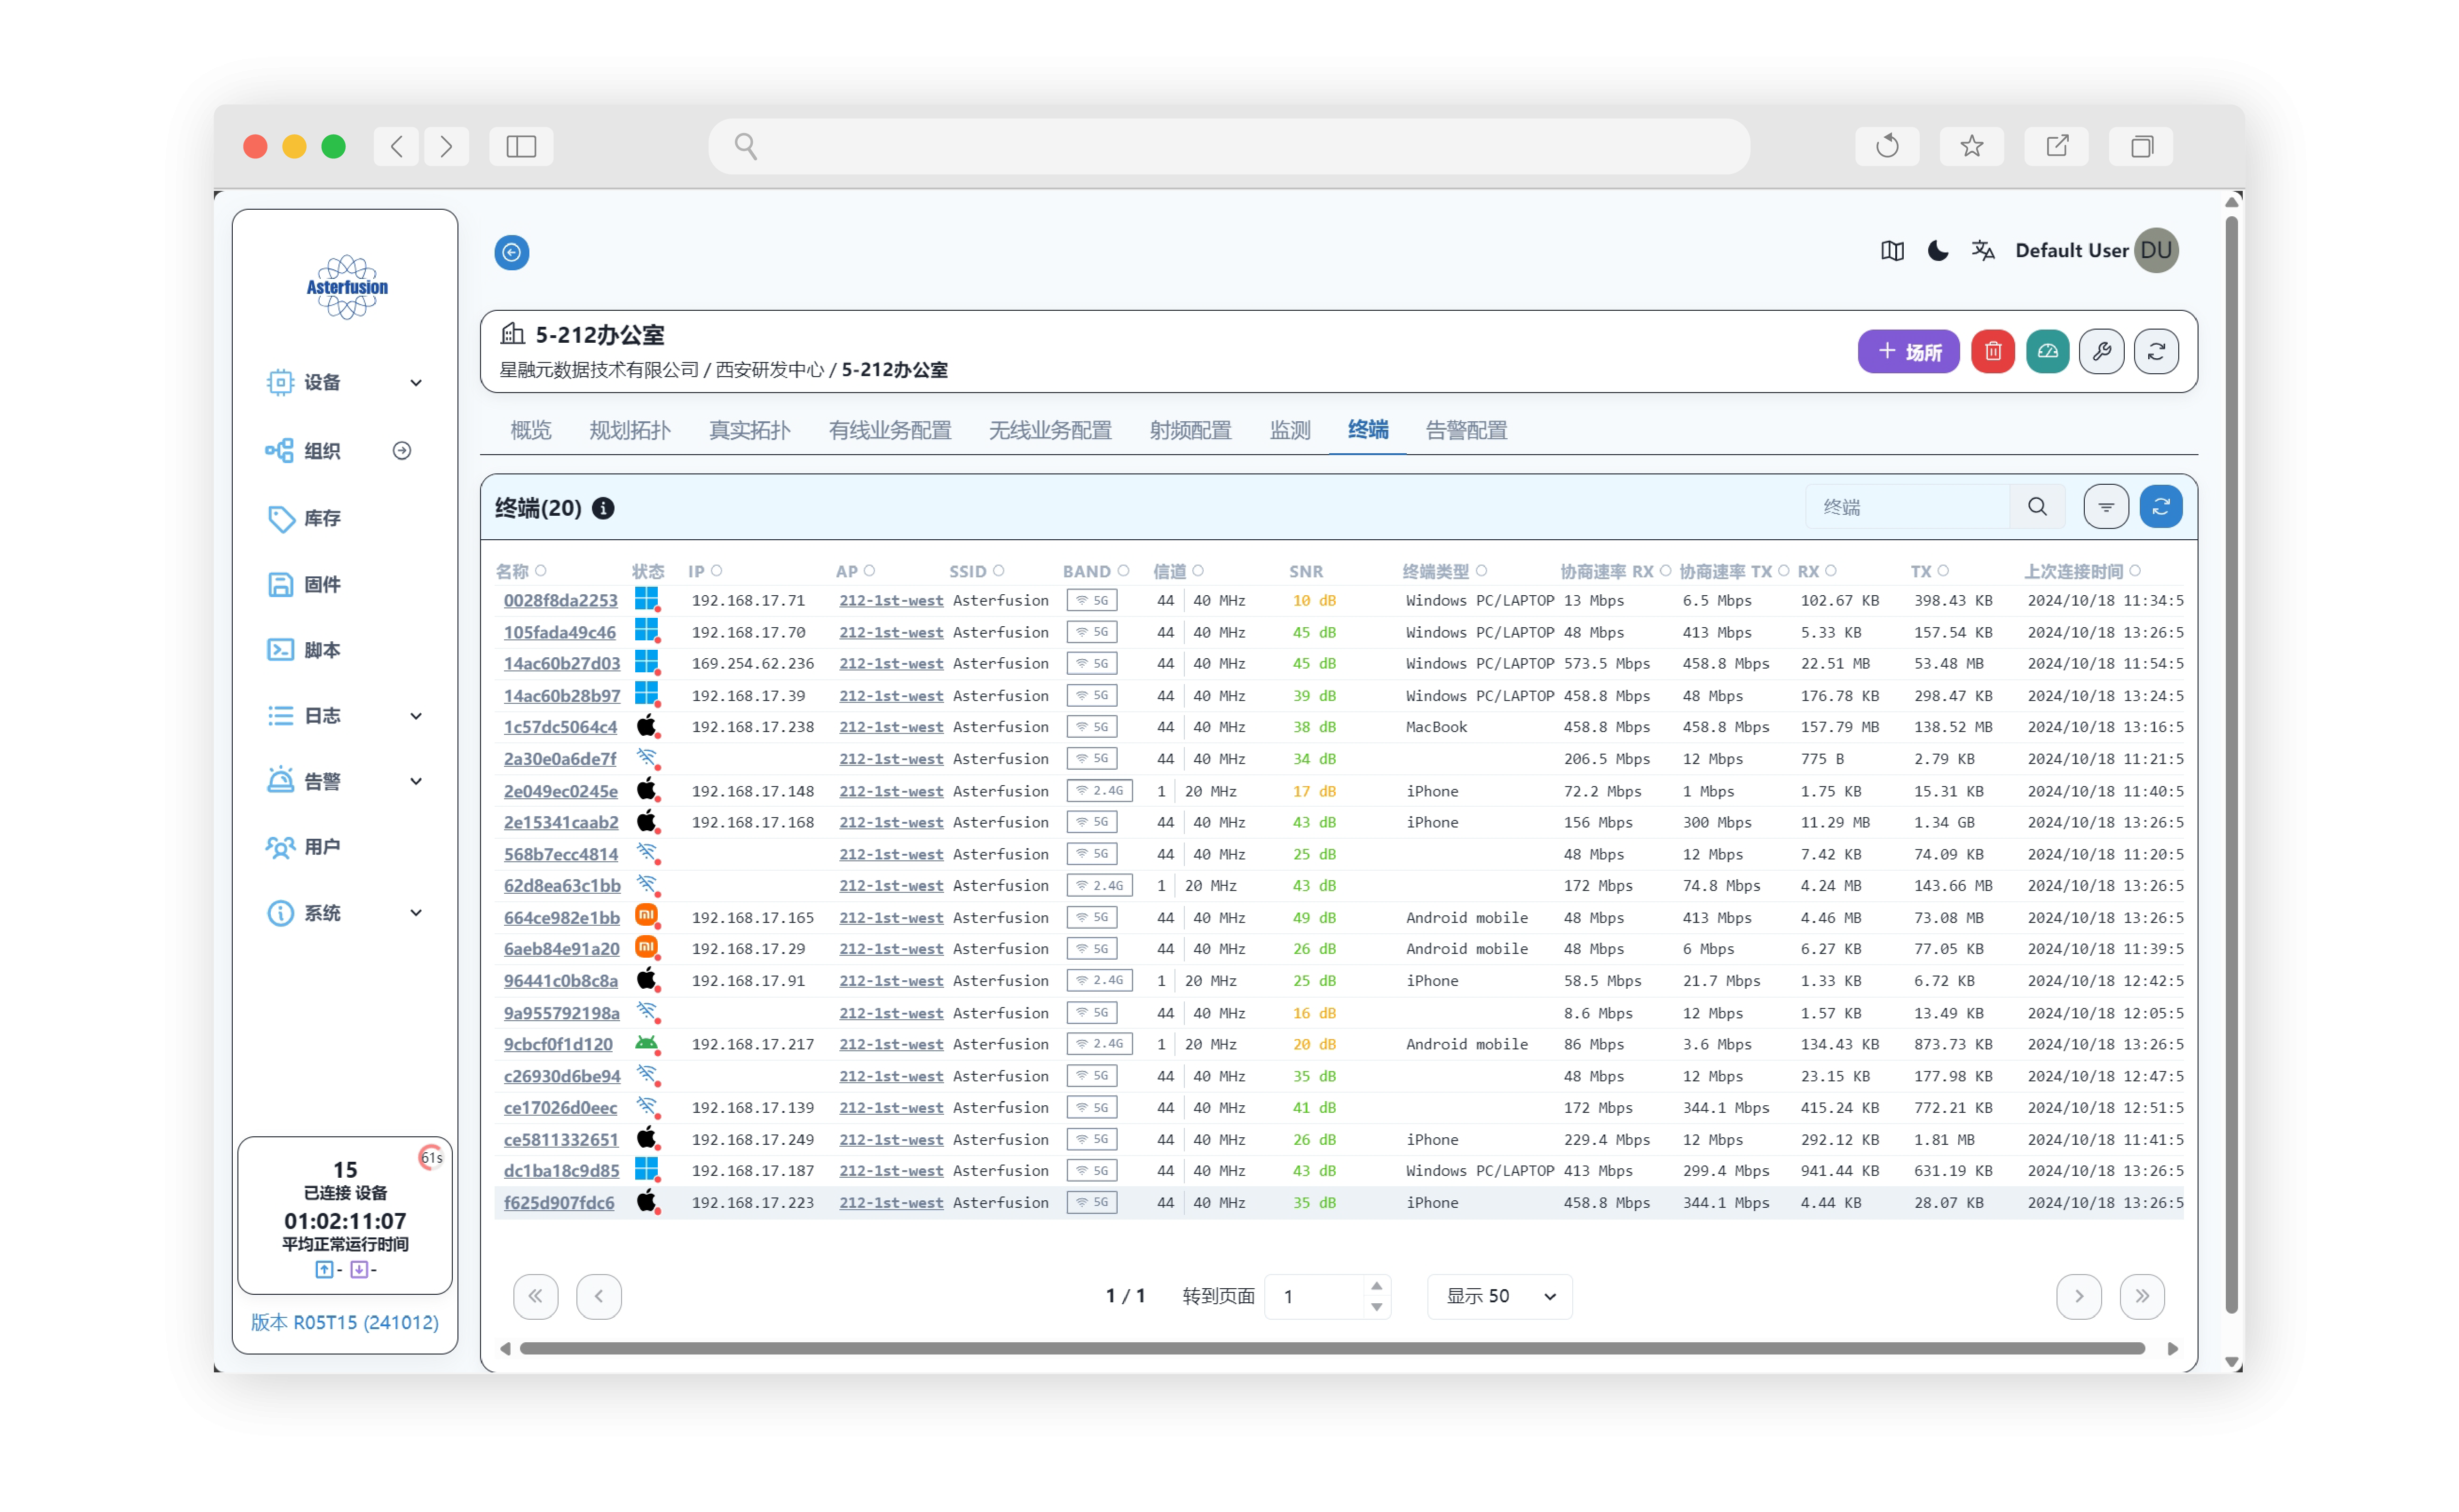
Task: Click the browser reload icon
Action: coord(1886,147)
